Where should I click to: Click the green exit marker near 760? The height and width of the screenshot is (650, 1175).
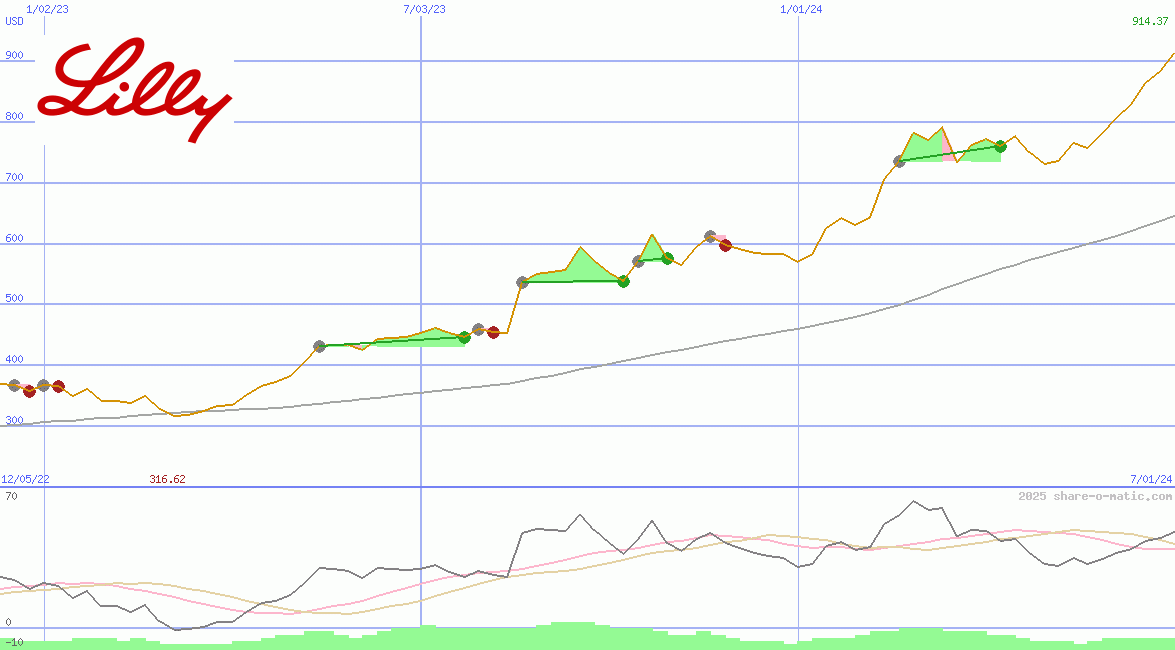(1000, 146)
